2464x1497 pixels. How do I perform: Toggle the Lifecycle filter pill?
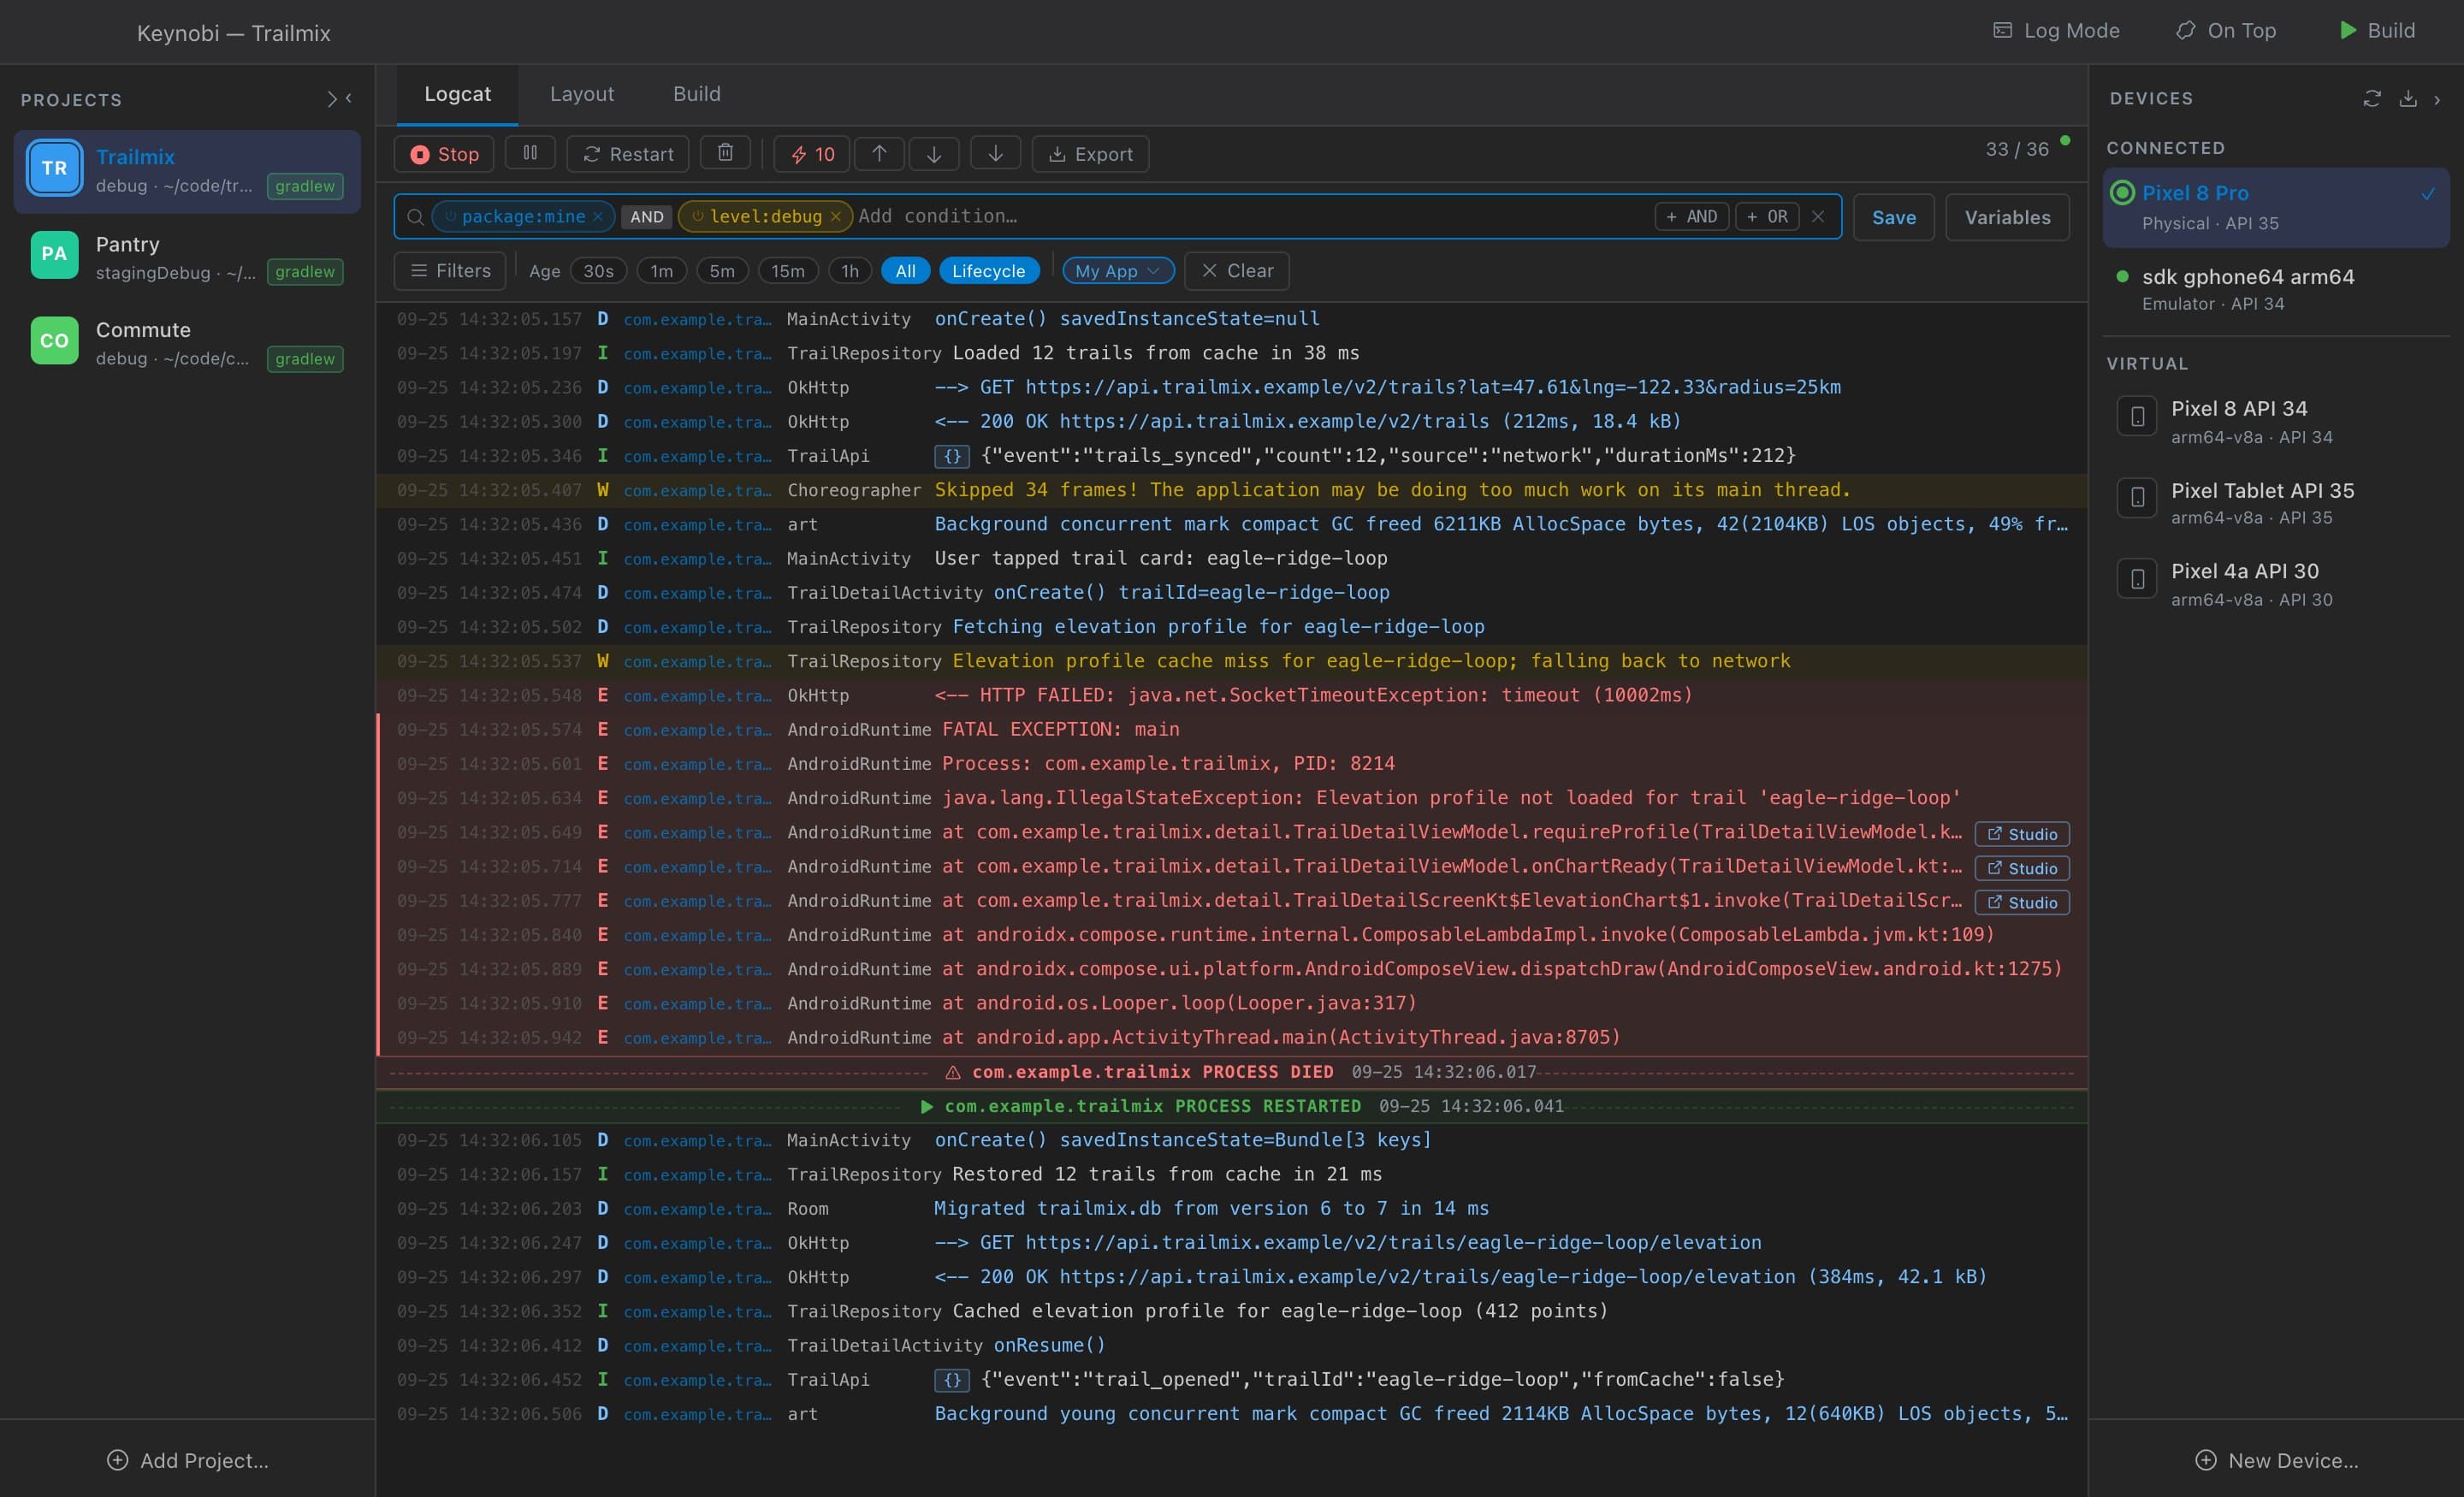(988, 271)
